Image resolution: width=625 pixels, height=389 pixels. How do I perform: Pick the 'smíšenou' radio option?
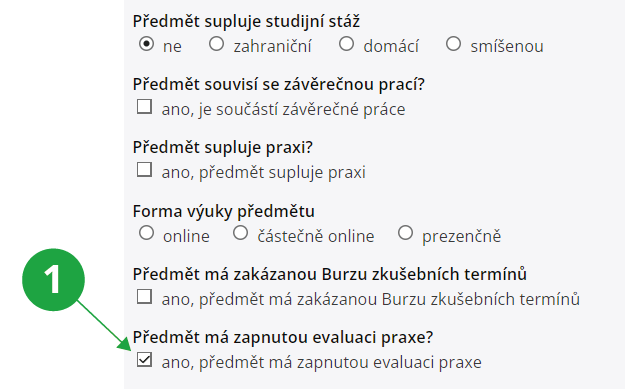point(453,43)
